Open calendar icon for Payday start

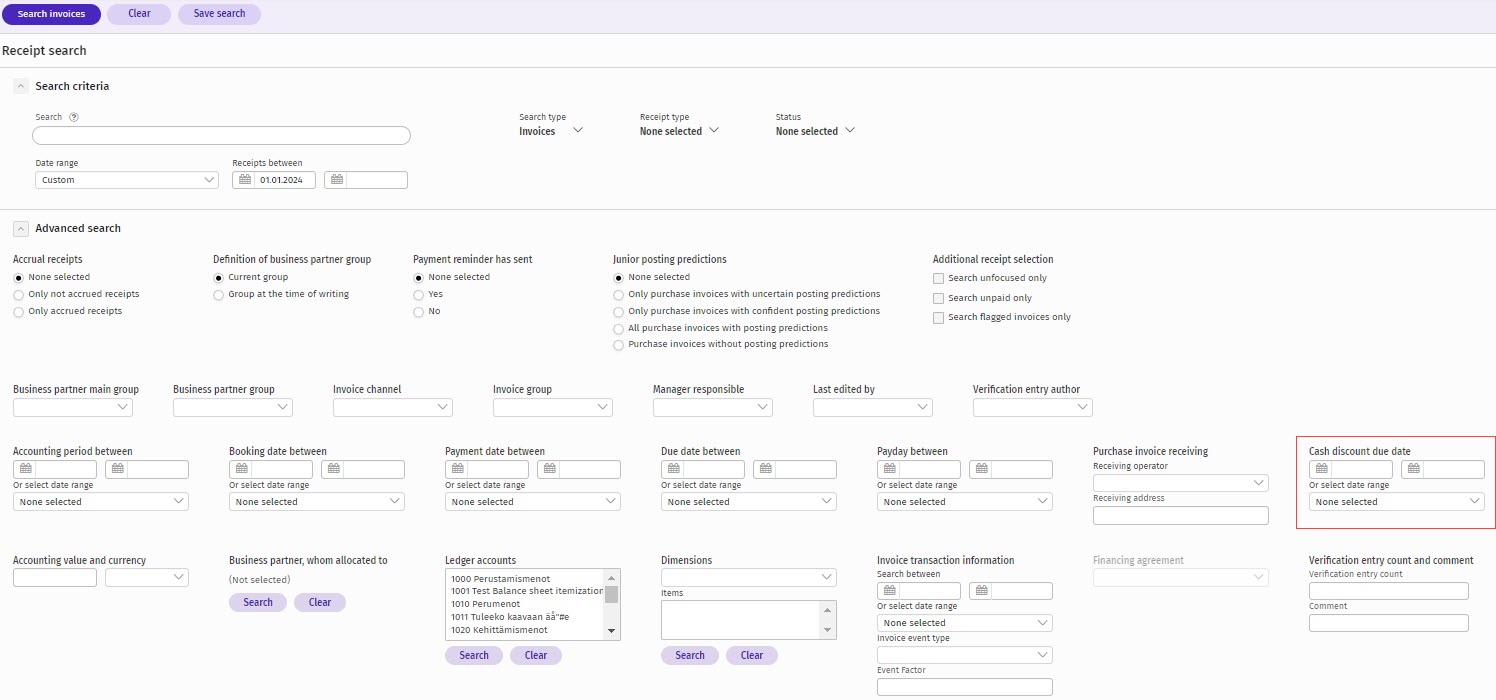[x=889, y=469]
